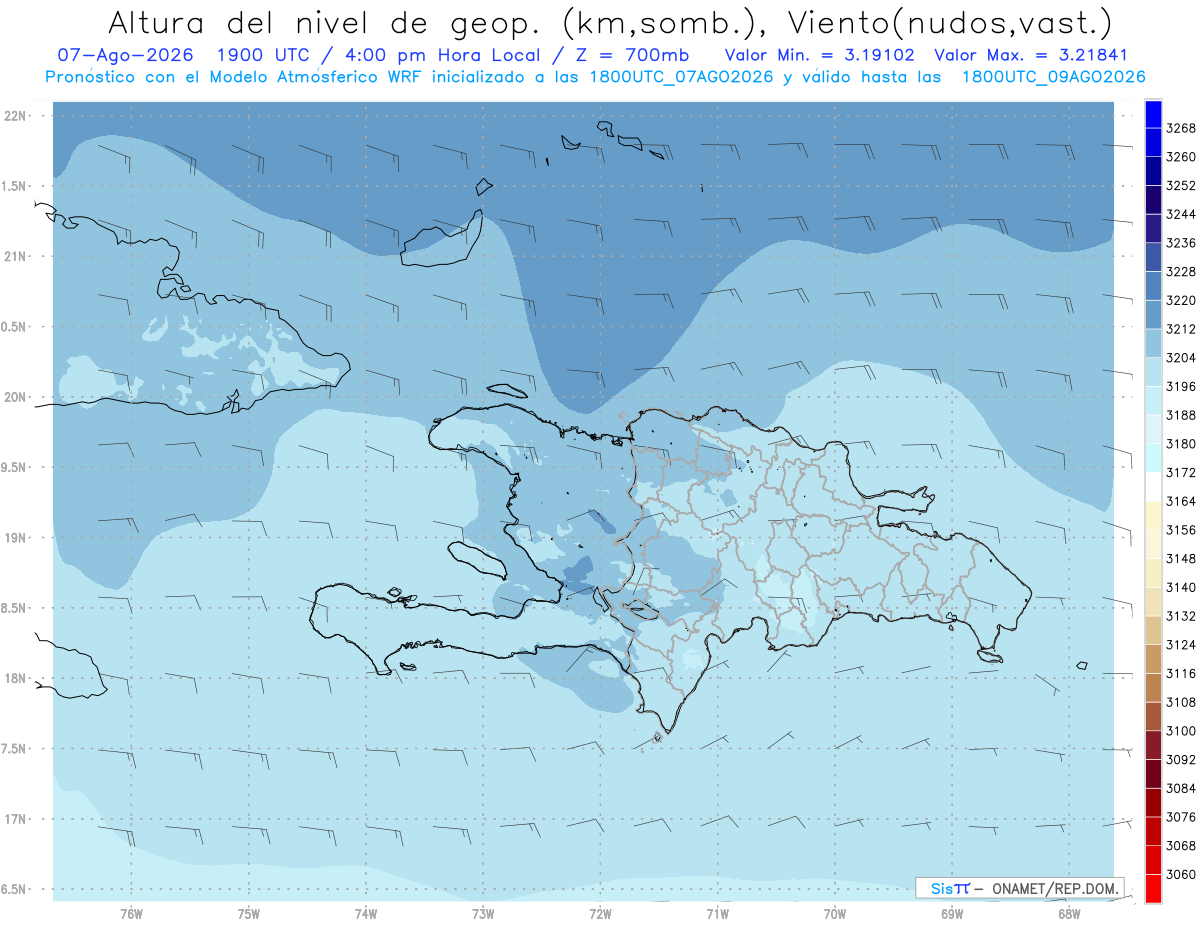Click the legend swatch between 3196 and 3204

(1153, 372)
